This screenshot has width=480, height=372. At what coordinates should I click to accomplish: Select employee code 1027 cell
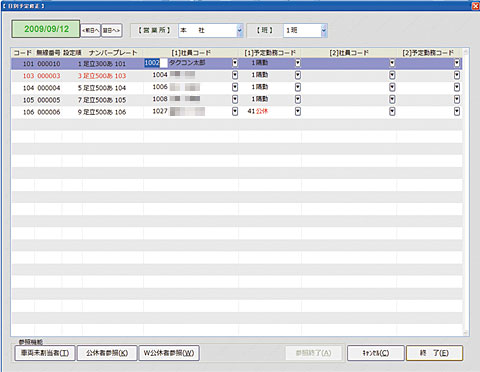pos(160,111)
